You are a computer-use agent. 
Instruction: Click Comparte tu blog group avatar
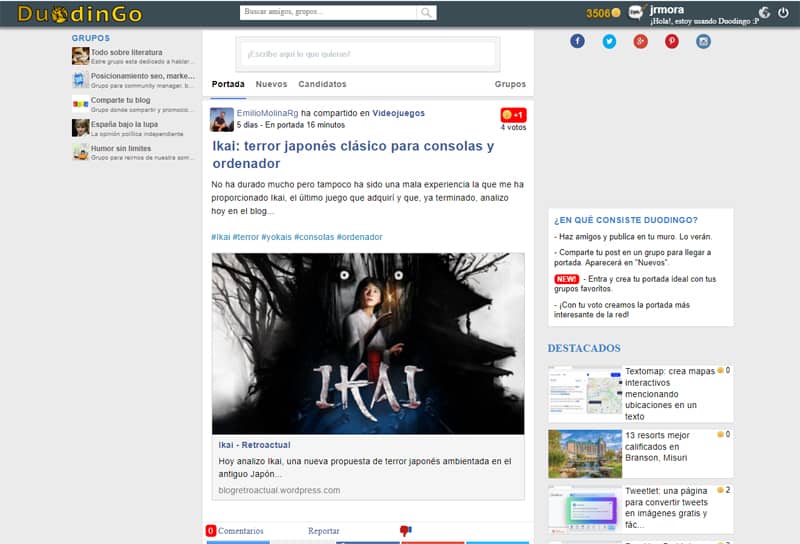[81, 104]
